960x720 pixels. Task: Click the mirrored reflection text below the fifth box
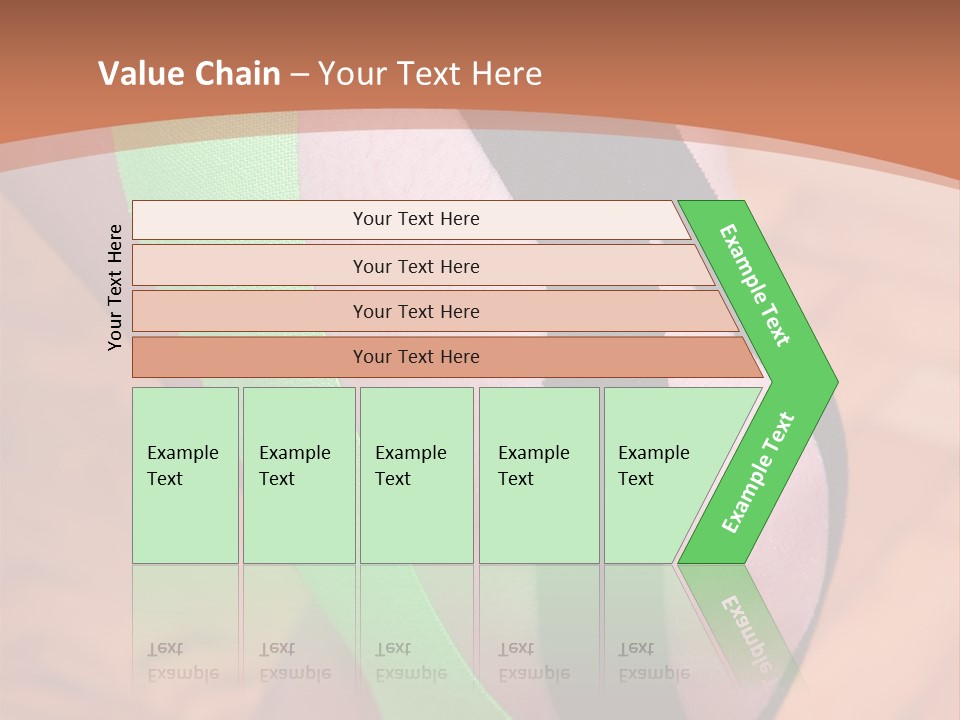tap(654, 661)
